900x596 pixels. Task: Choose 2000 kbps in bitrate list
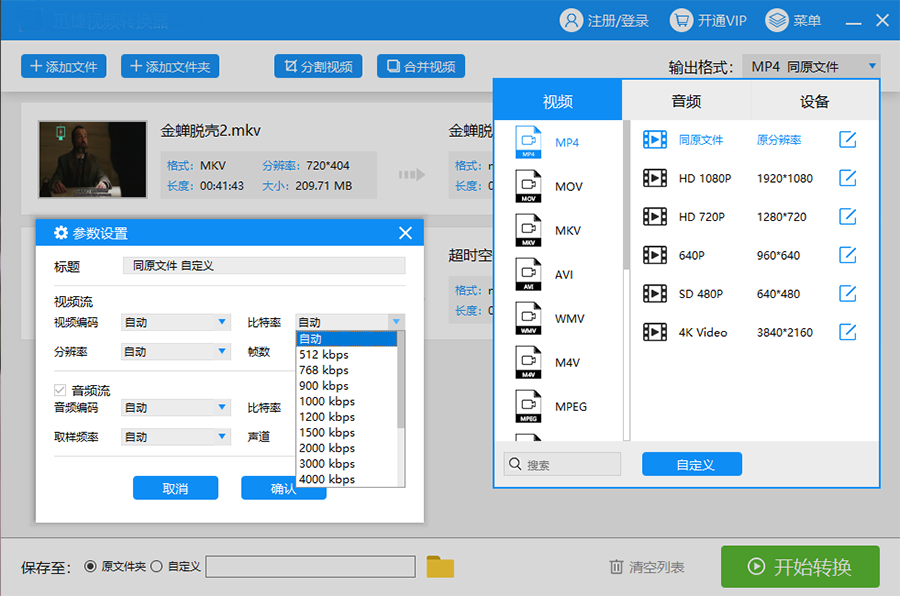tap(347, 448)
